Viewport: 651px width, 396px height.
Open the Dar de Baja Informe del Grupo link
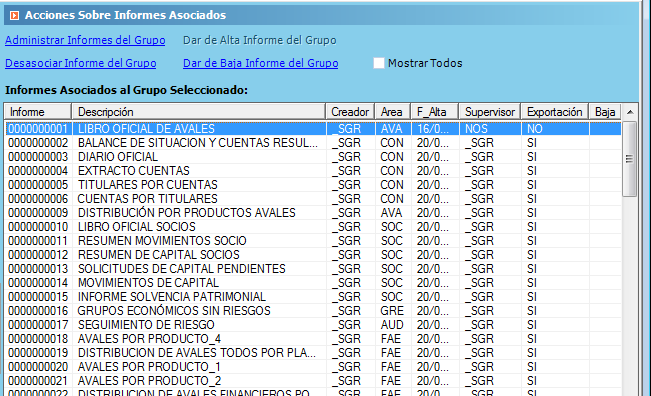pyautogui.click(x=261, y=63)
